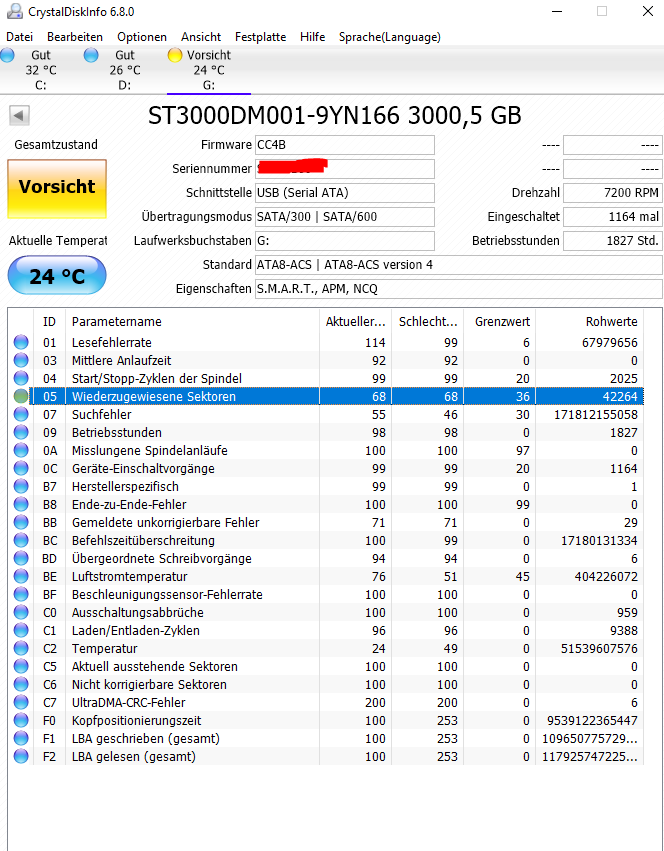Click the Standard field ATA8-ACS version 4

pos(459,265)
